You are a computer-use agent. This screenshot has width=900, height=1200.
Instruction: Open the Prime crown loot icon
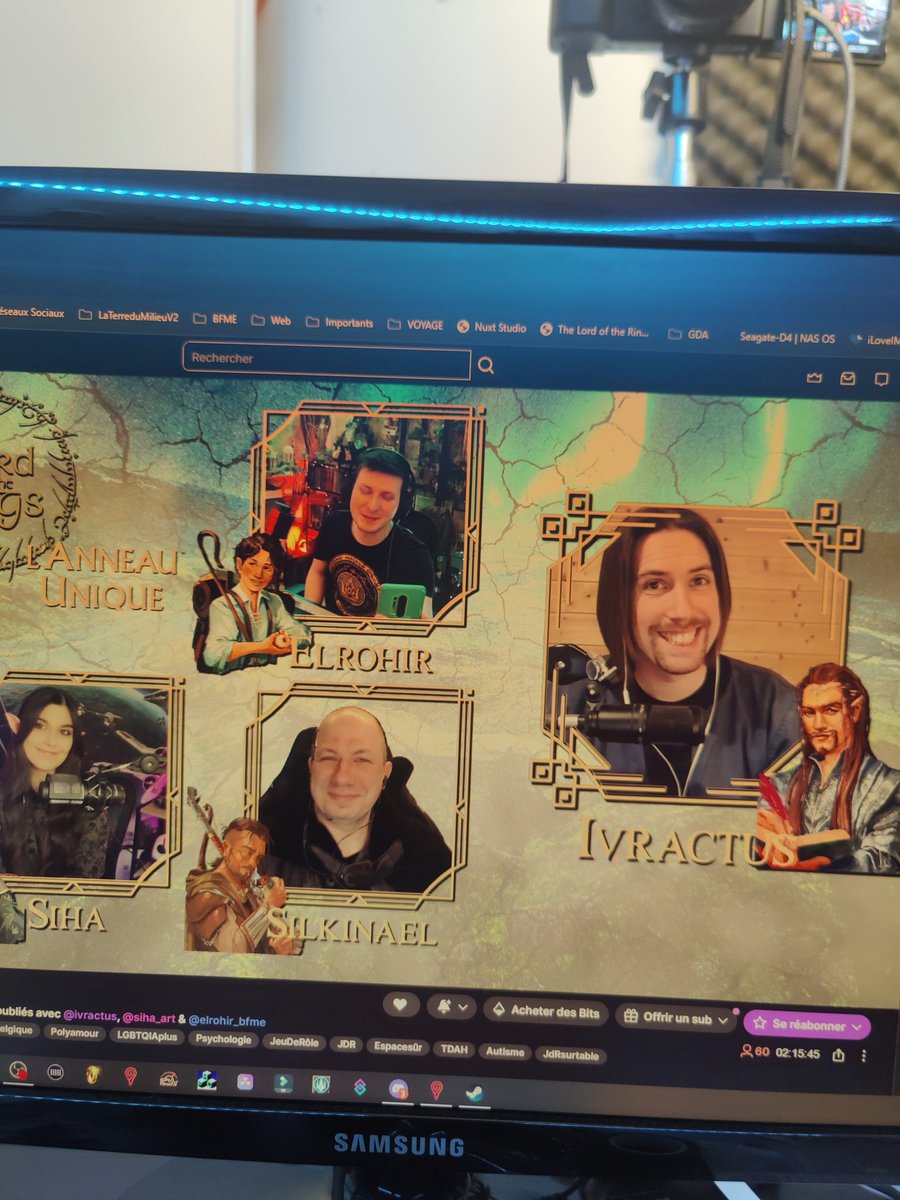coord(814,378)
